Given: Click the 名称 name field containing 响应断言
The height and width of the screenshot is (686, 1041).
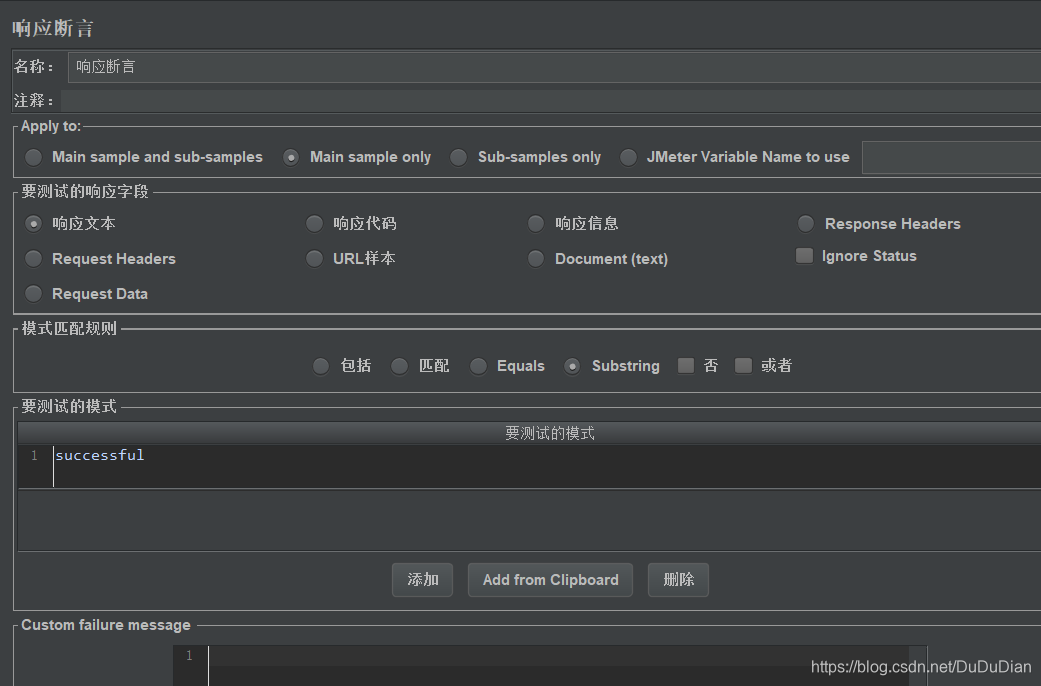Looking at the screenshot, I should click(x=554, y=66).
